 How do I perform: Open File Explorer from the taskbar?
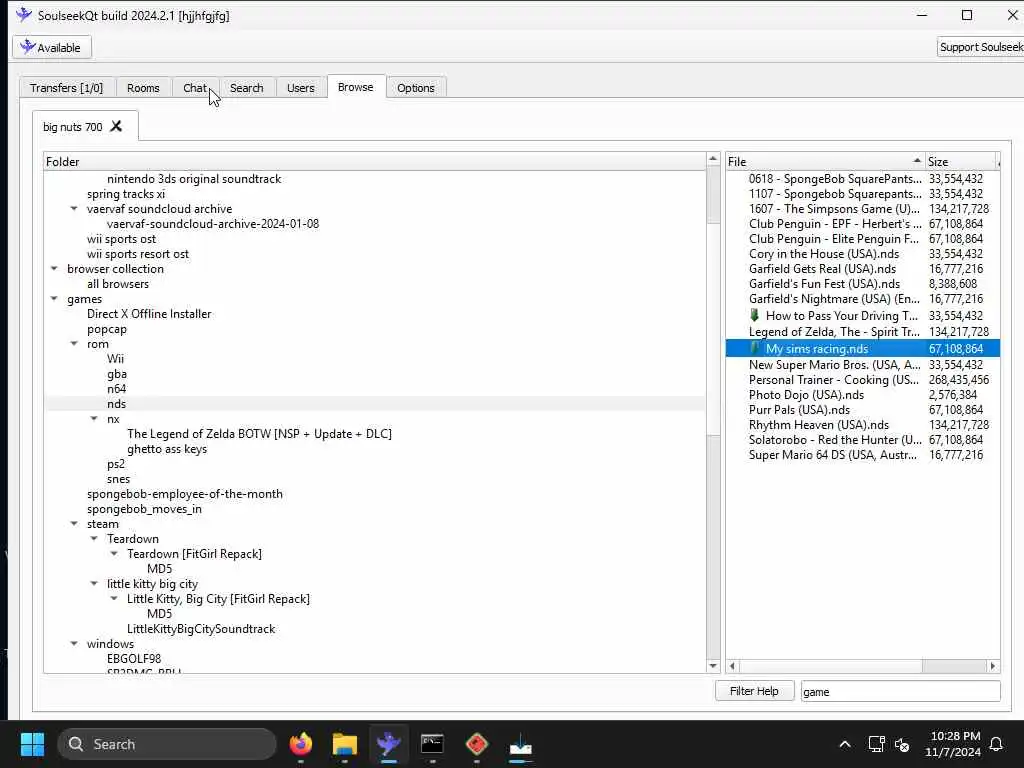(x=345, y=744)
